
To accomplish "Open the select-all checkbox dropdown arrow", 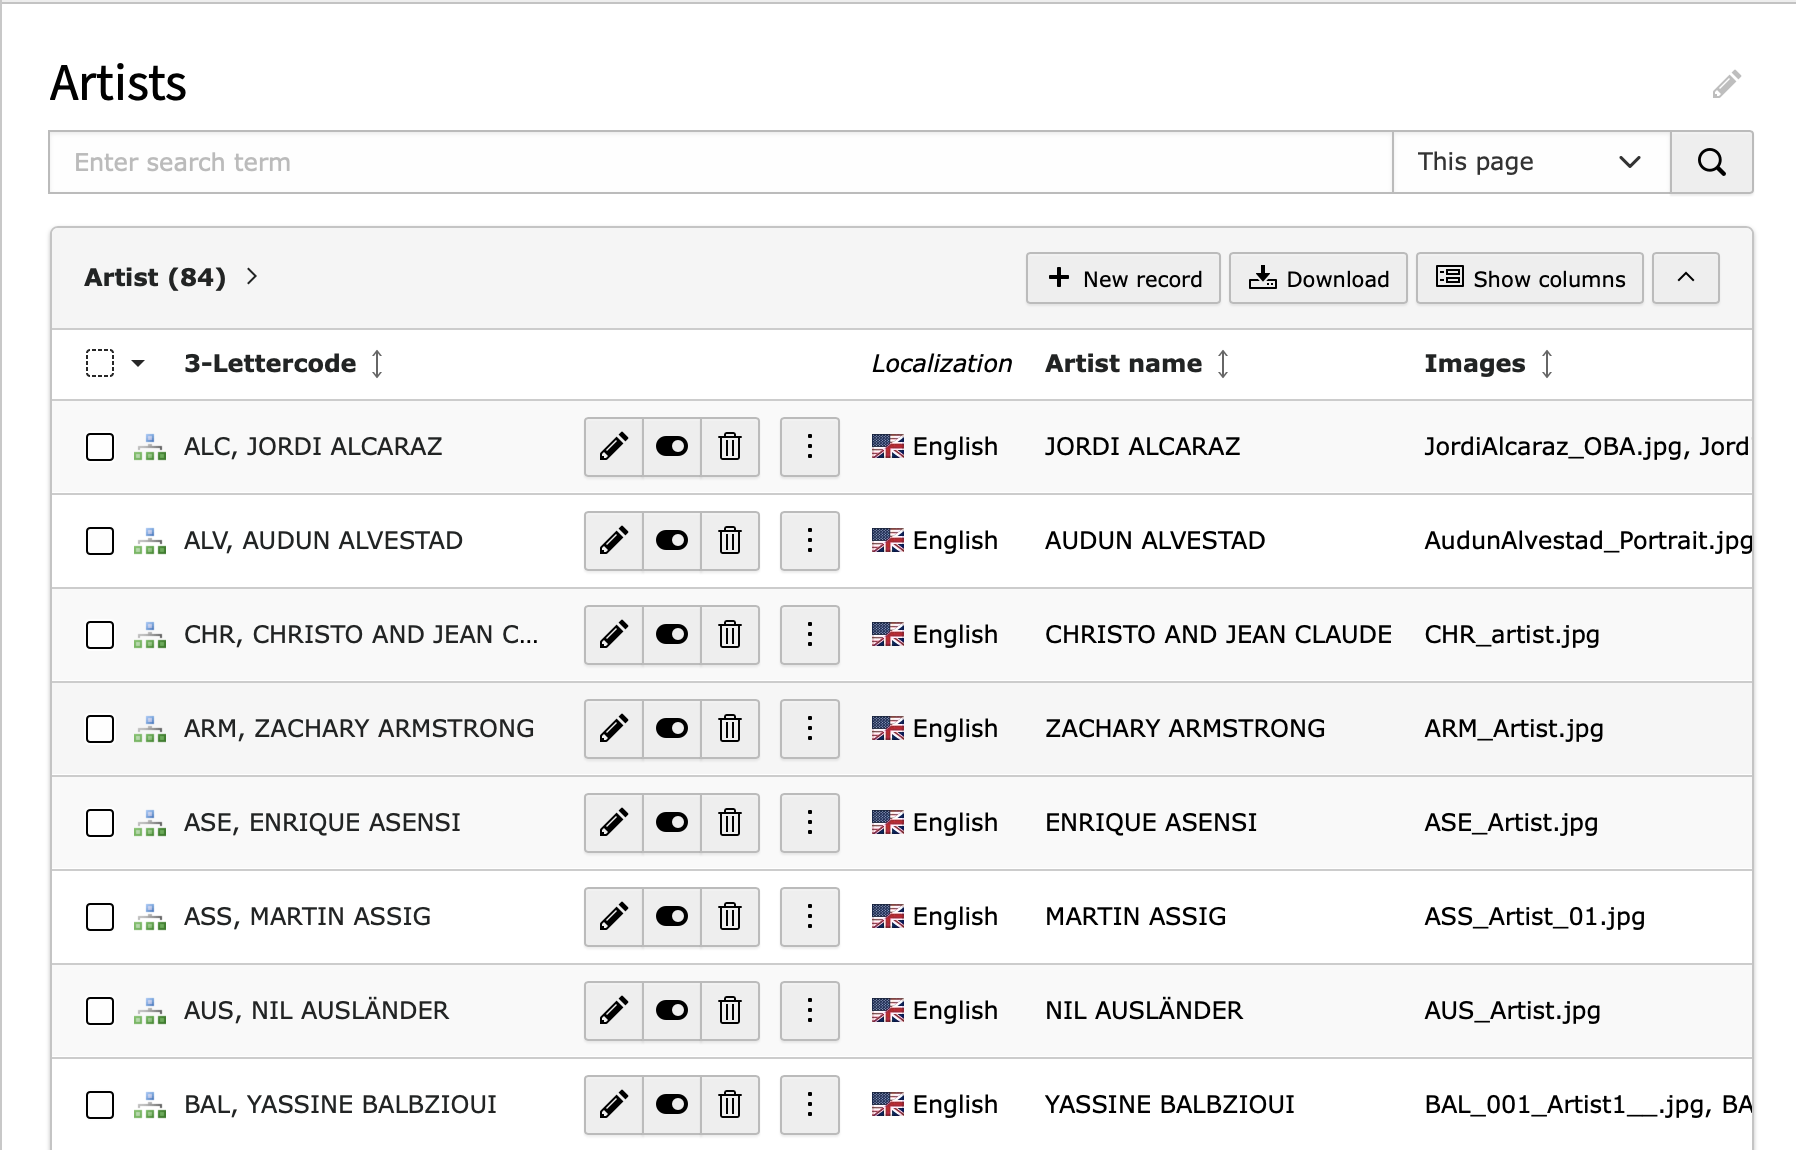I will coord(139,363).
